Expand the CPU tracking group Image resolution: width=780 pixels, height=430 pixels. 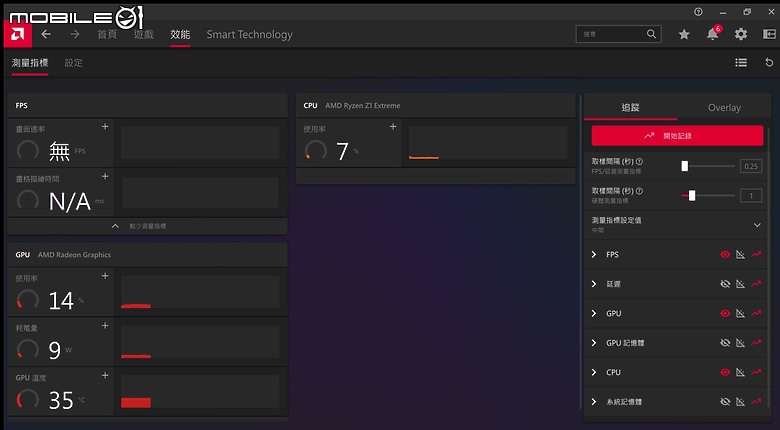click(x=594, y=372)
